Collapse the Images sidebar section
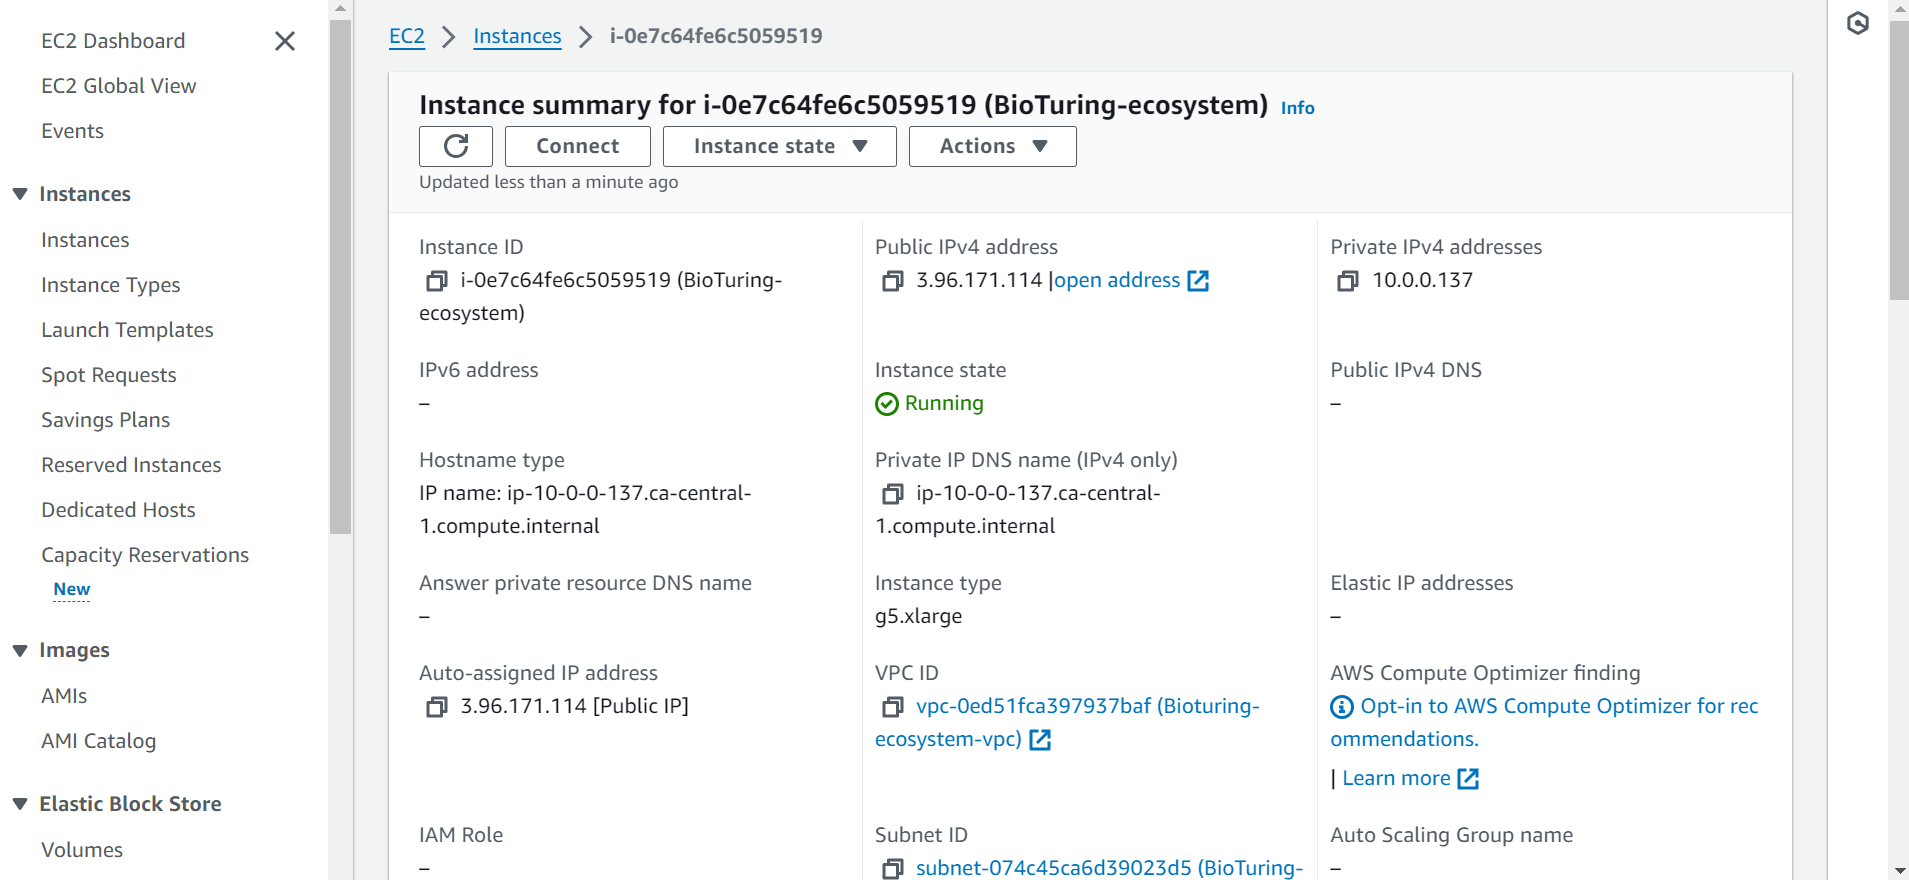Viewport: 1909px width, 880px height. coord(20,650)
